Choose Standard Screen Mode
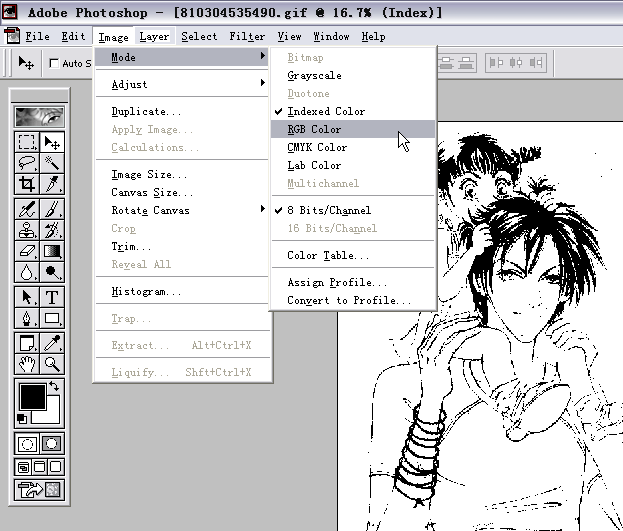Screen dimensions: 623x531 pyautogui.click(x=23, y=467)
